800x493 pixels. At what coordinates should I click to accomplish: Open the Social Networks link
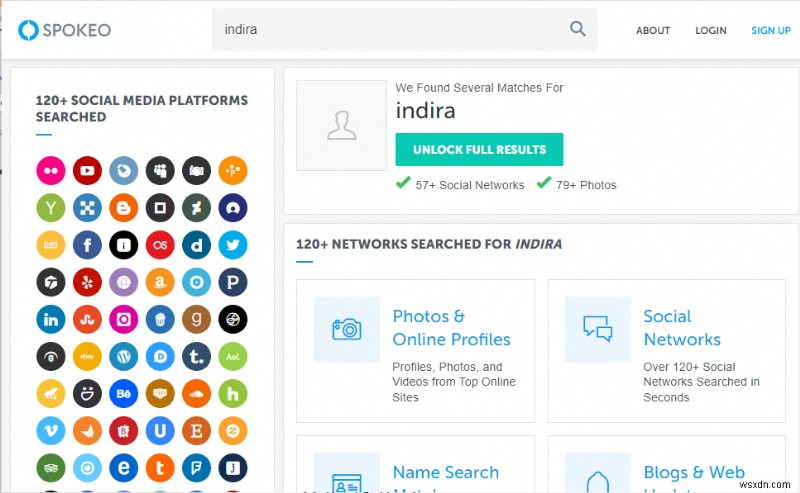(x=682, y=328)
